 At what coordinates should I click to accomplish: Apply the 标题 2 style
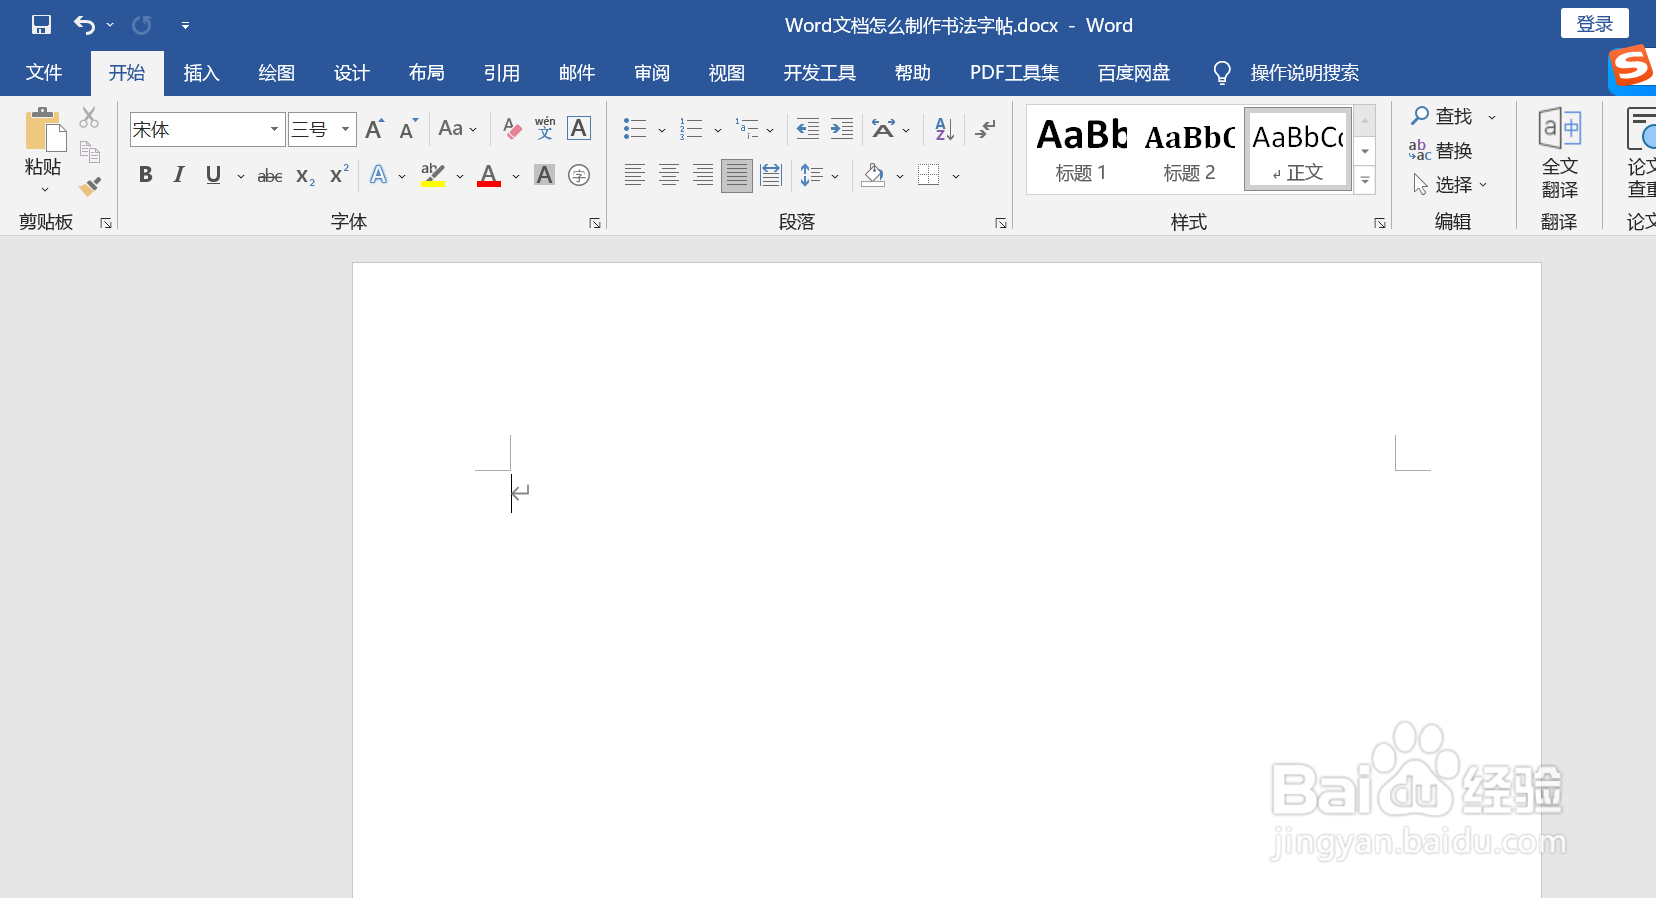click(1190, 148)
